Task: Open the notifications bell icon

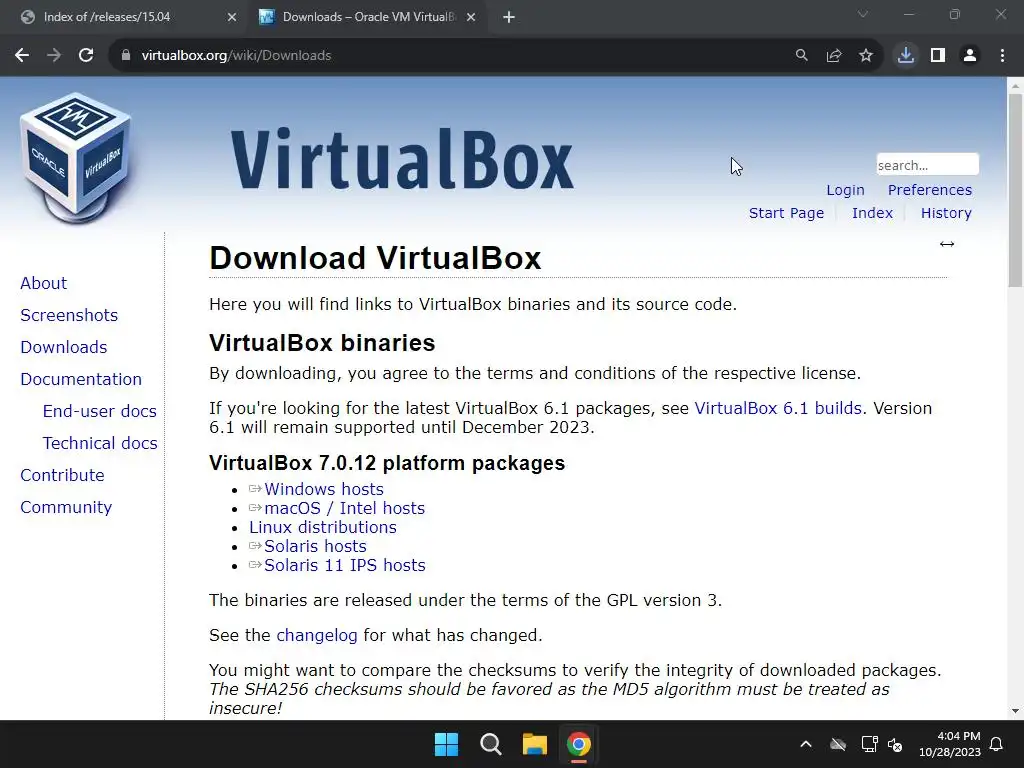Action: click(x=997, y=744)
